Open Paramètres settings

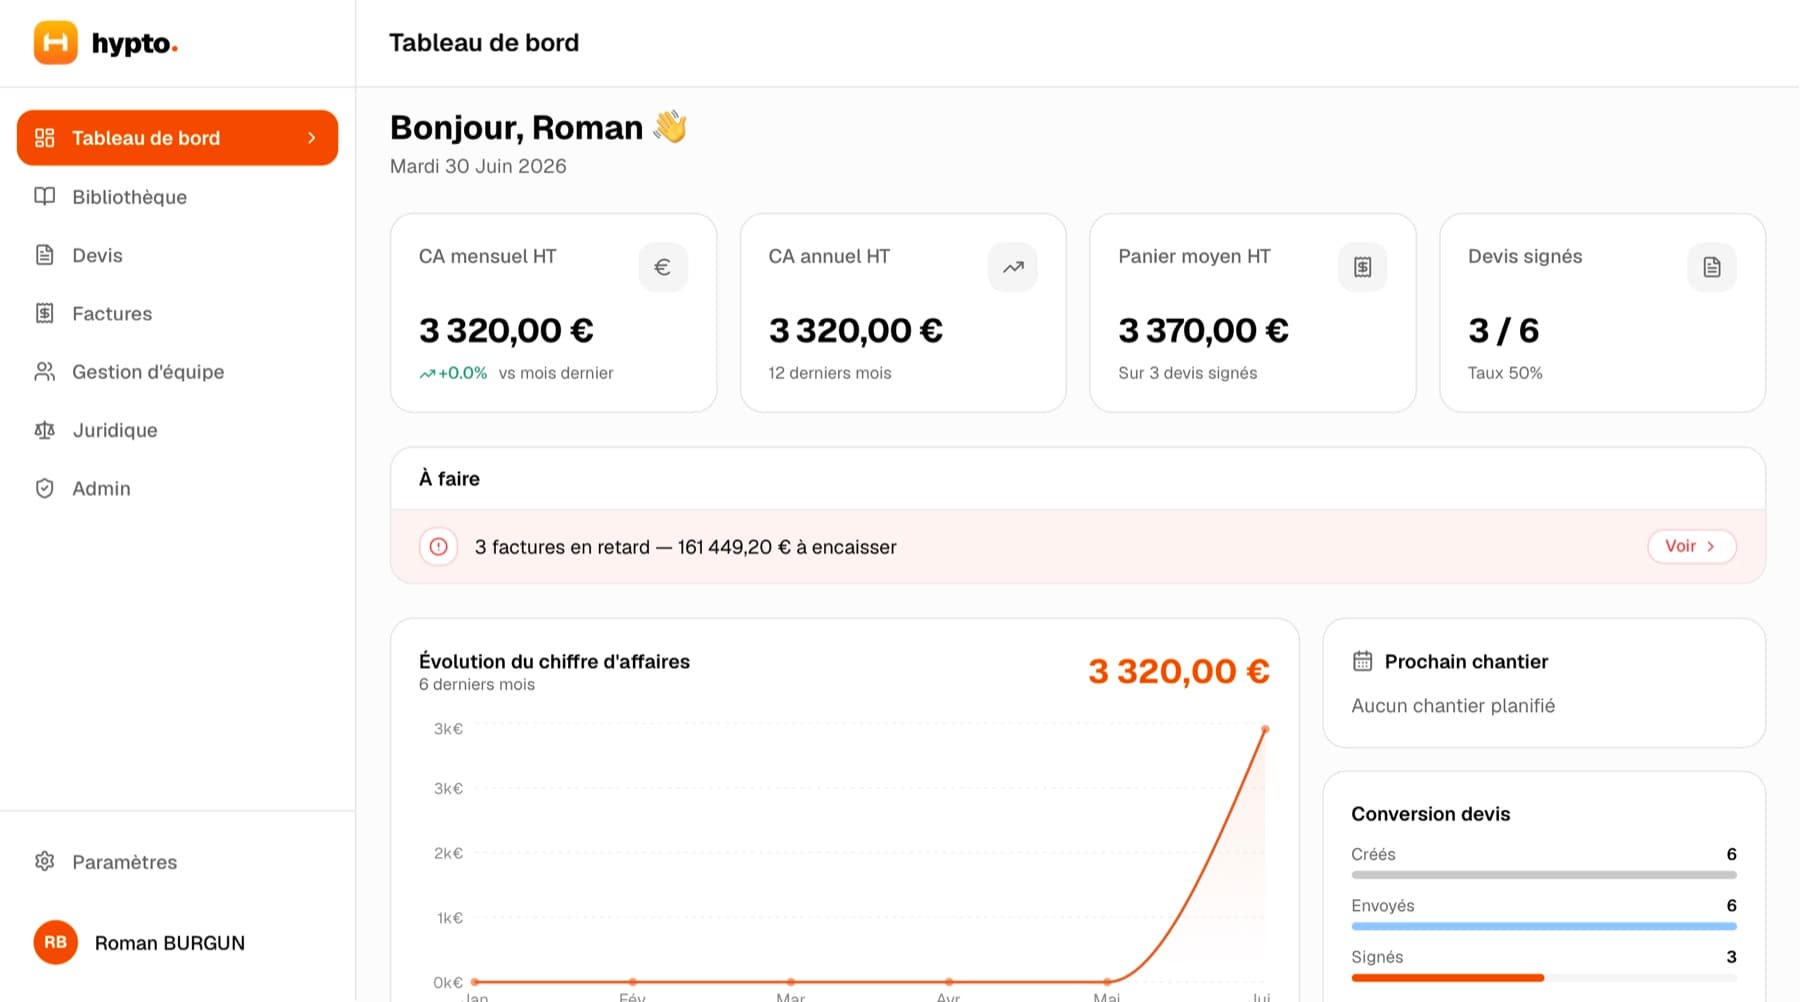(x=178, y=862)
